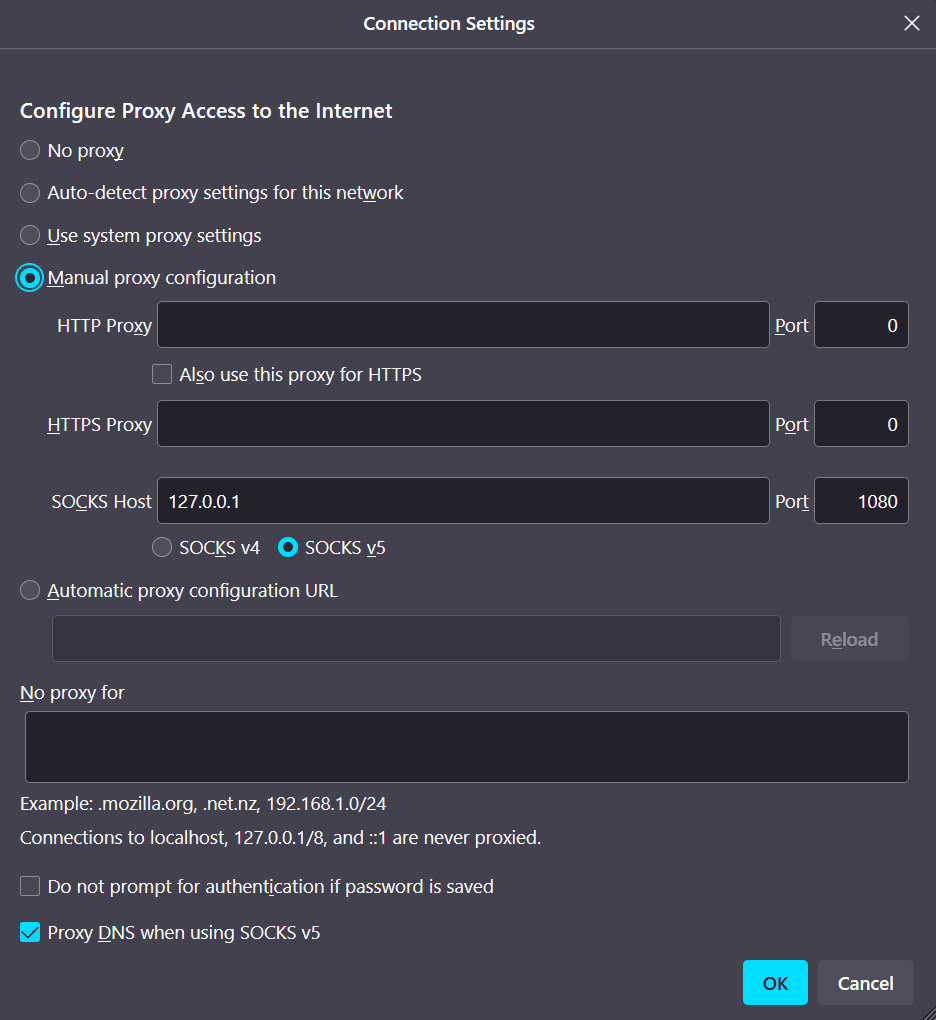Click the No proxy for text area
The width and height of the screenshot is (936, 1020).
coord(466,747)
